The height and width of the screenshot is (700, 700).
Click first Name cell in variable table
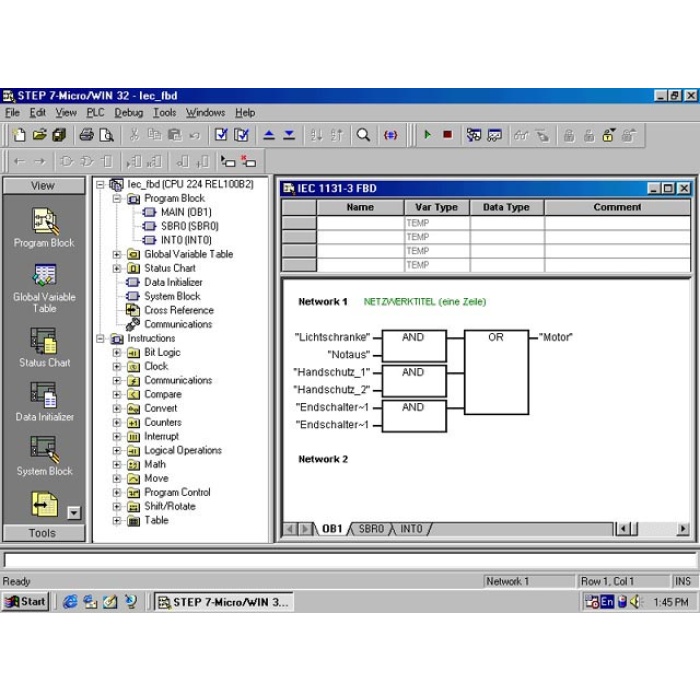[360, 223]
